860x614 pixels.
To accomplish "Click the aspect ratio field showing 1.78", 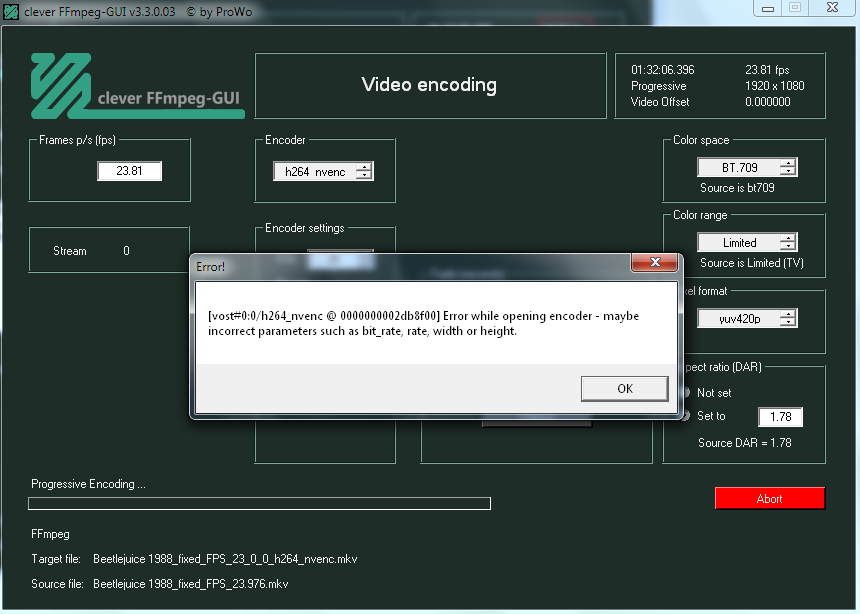I will (780, 416).
